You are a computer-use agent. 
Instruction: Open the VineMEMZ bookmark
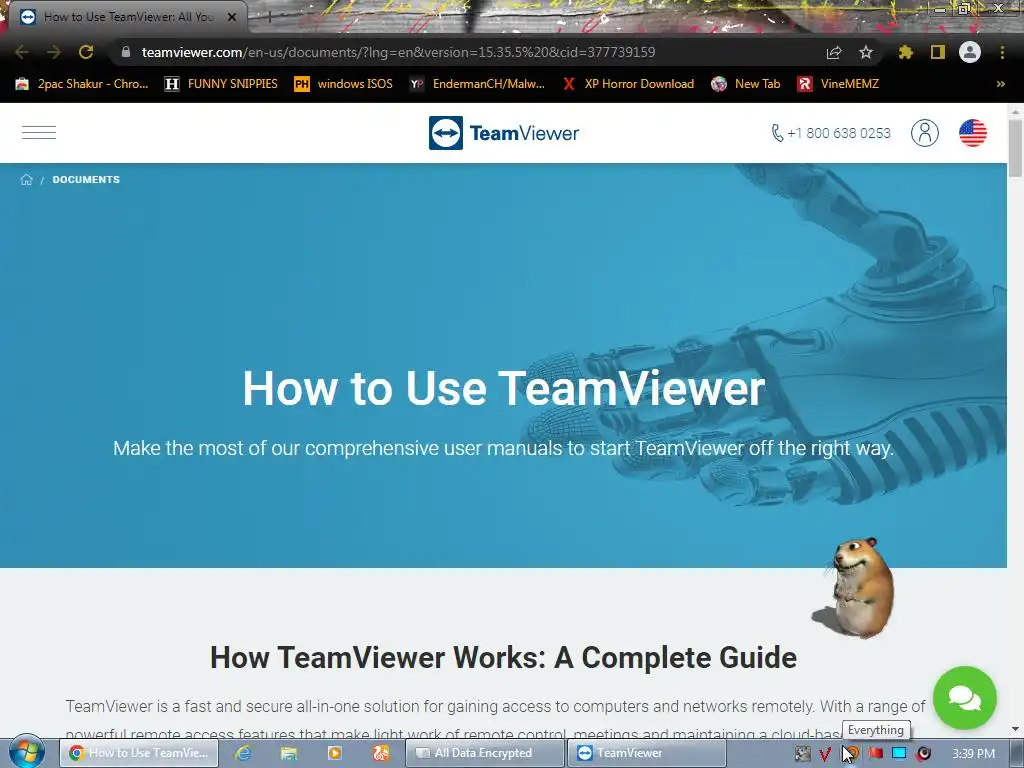[x=839, y=84]
